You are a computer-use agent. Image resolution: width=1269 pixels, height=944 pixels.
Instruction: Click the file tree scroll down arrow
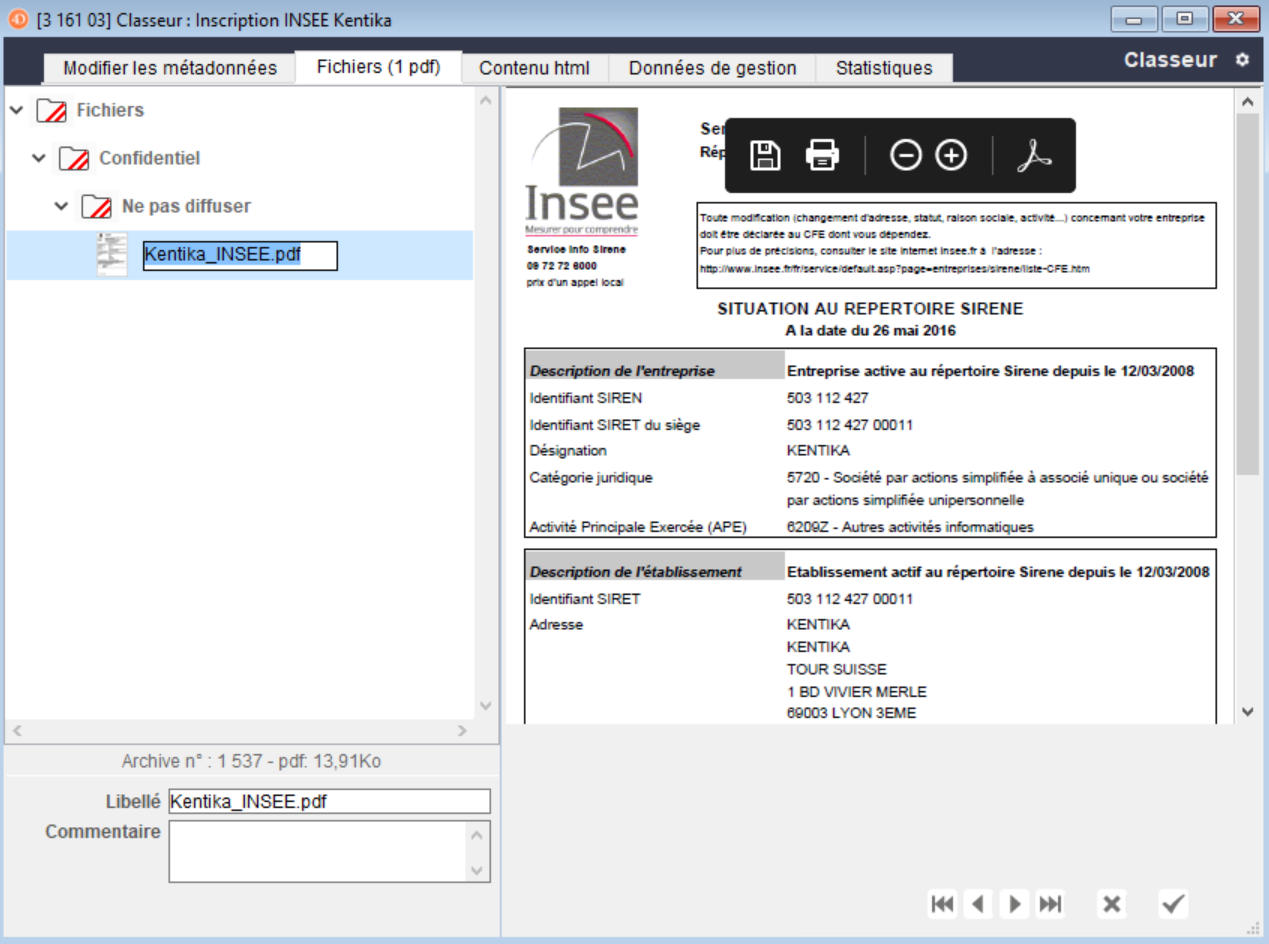point(486,706)
